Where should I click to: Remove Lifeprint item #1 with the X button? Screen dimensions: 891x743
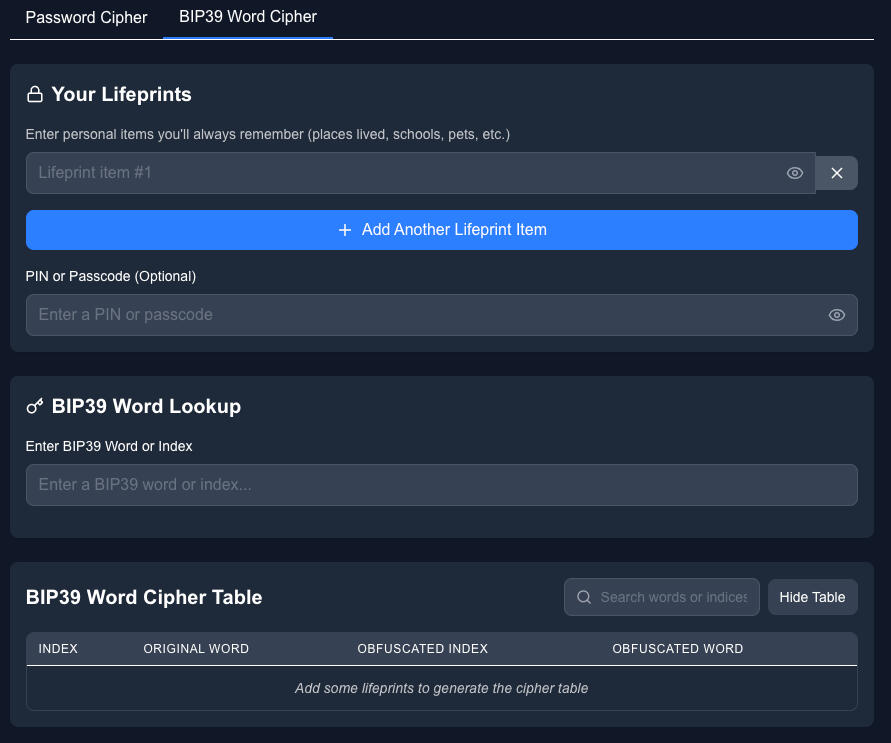tap(837, 173)
